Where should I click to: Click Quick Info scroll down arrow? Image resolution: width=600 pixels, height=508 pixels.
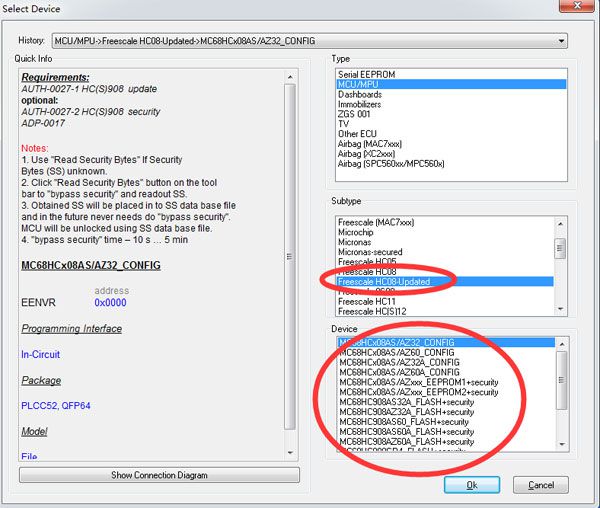[x=290, y=453]
